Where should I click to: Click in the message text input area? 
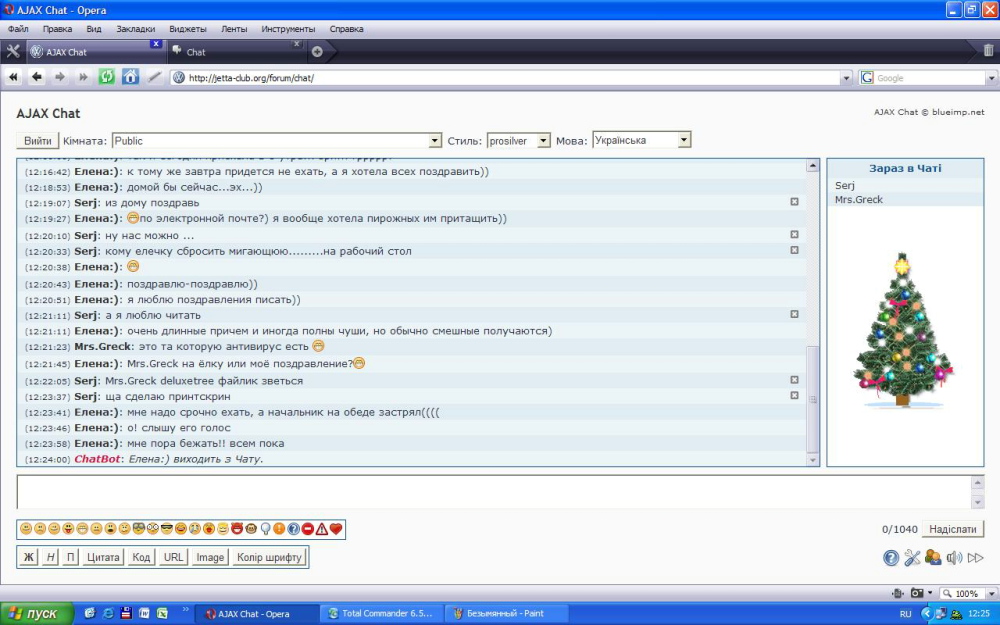point(490,492)
